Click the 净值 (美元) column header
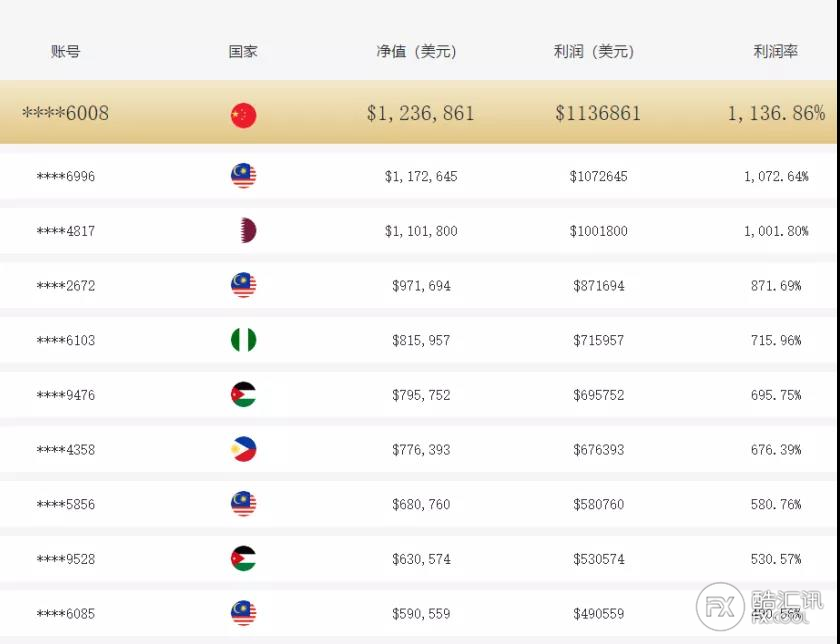The image size is (840, 644). click(416, 51)
